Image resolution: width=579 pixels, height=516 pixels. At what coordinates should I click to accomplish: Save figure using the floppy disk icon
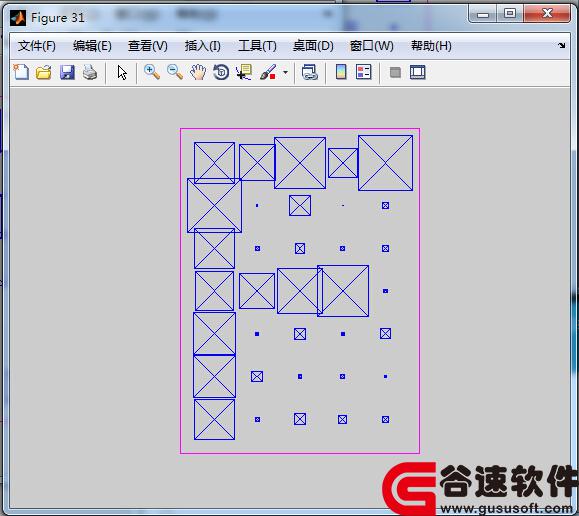pos(67,72)
